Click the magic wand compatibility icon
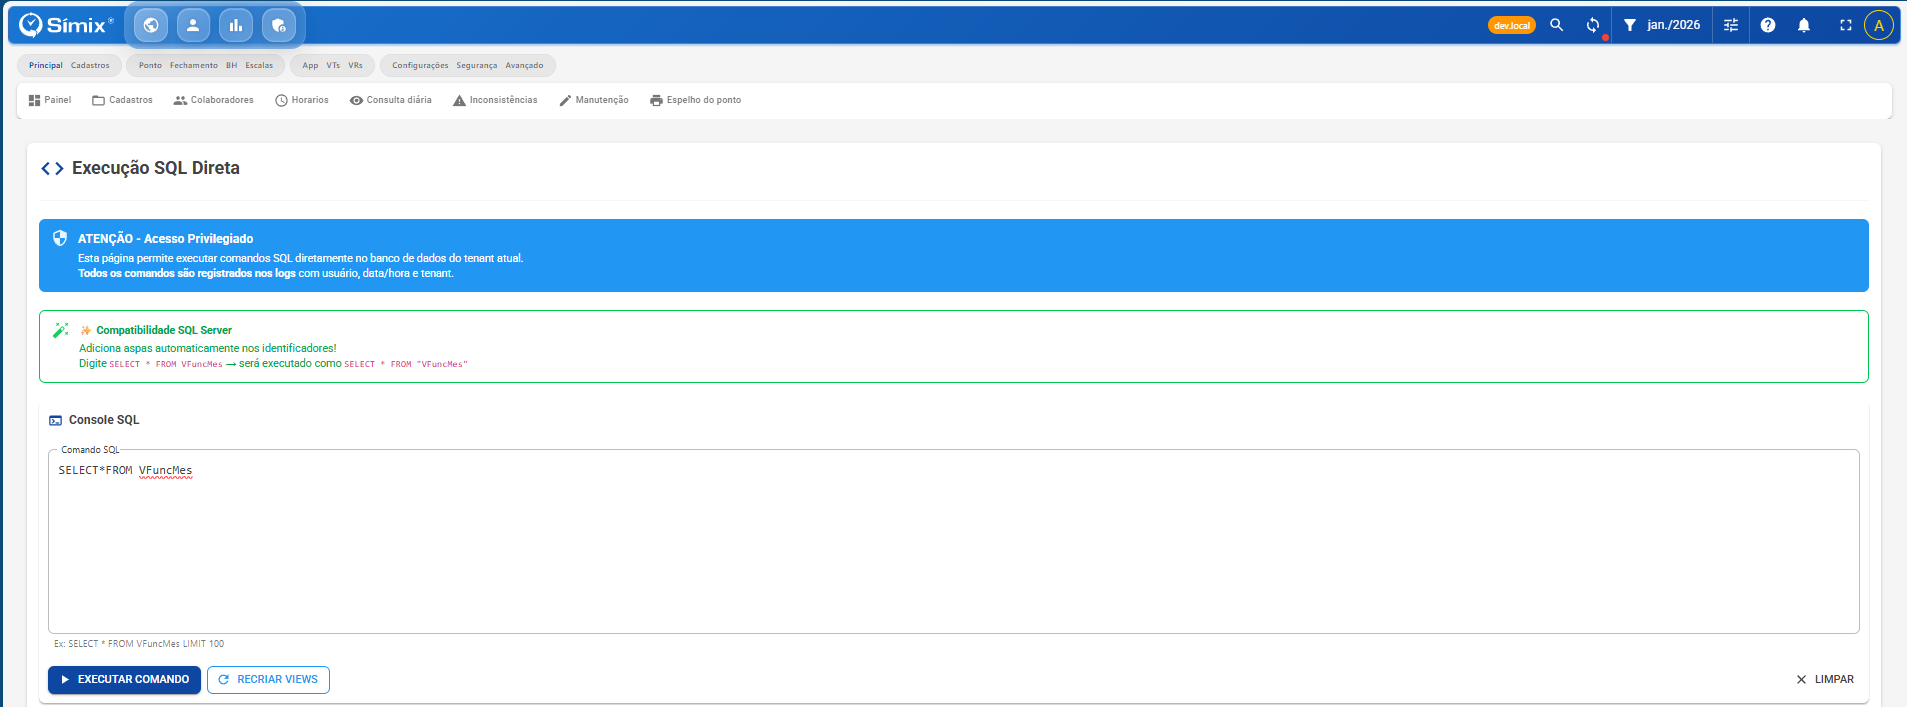This screenshot has width=1907, height=707. pos(60,330)
